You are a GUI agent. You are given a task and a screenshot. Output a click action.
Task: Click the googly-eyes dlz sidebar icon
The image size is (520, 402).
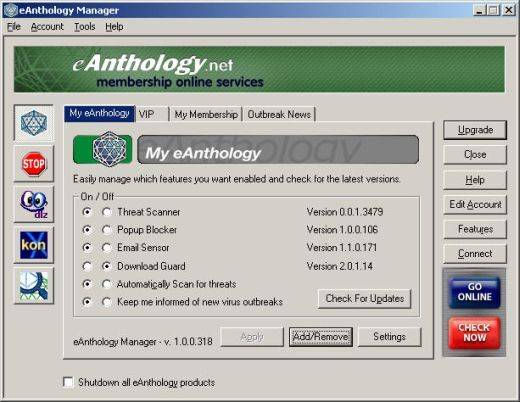coord(34,204)
